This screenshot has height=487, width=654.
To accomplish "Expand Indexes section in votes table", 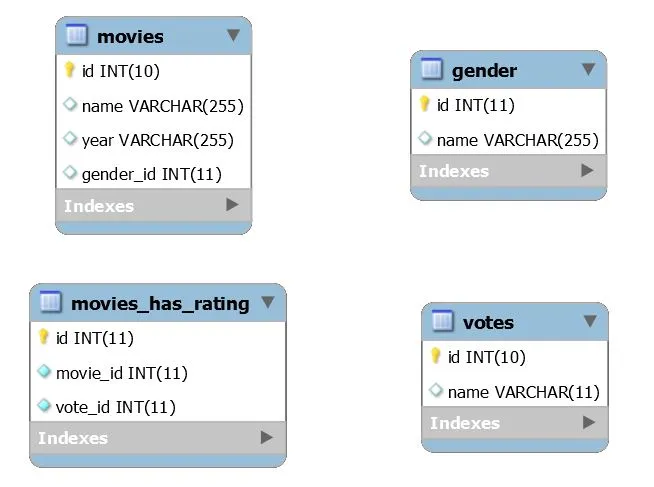I will 588,423.
